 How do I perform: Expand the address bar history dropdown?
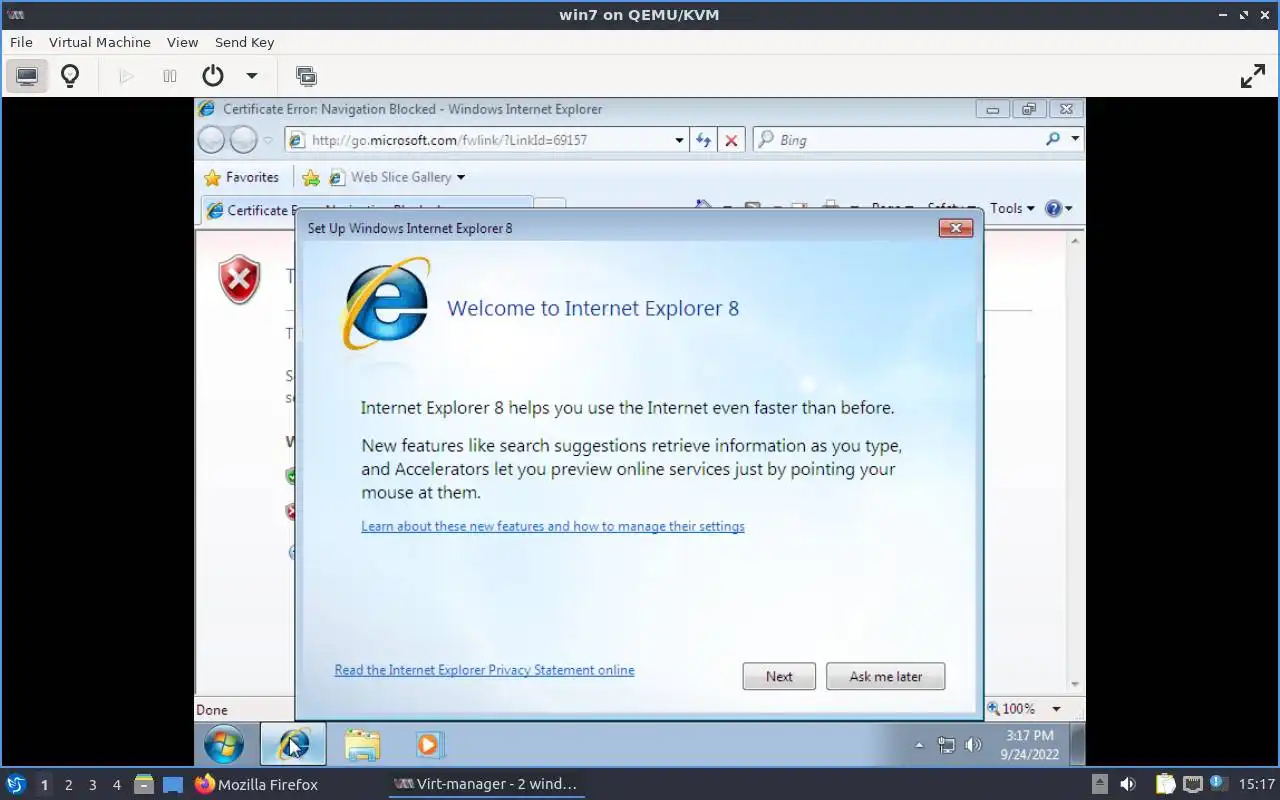(x=679, y=140)
